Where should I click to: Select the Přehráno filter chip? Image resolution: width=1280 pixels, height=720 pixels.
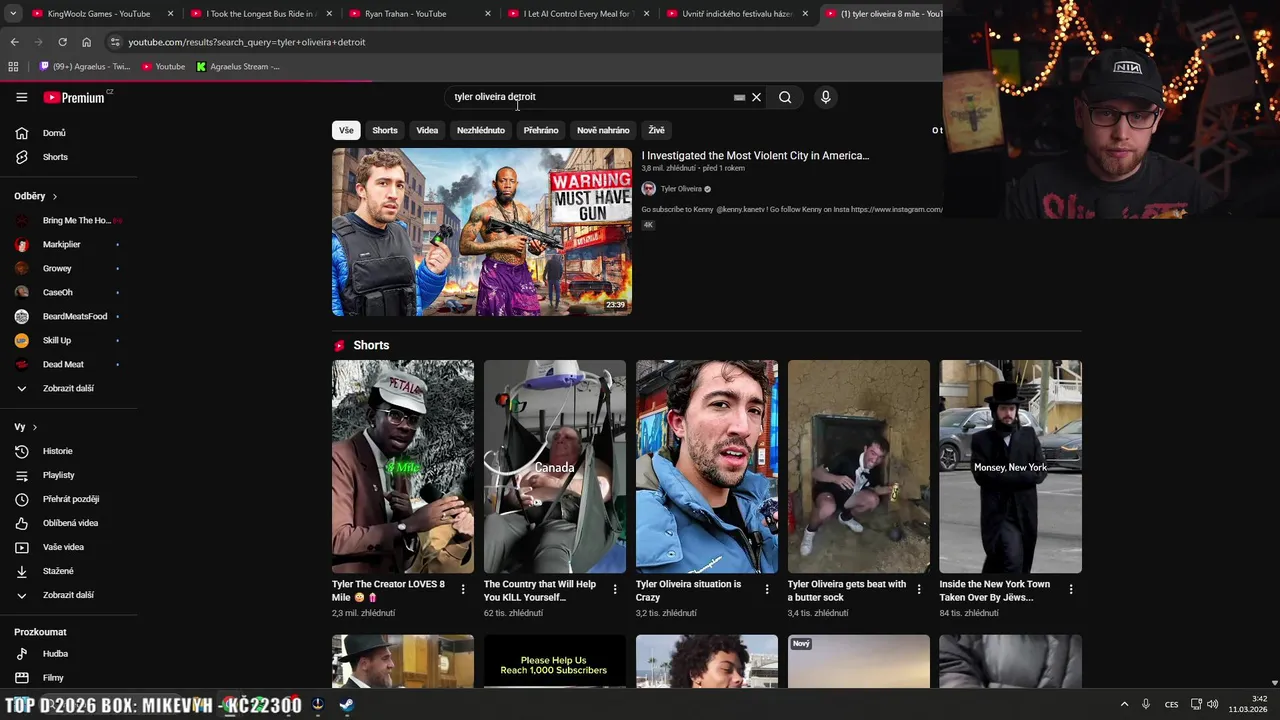(x=541, y=130)
